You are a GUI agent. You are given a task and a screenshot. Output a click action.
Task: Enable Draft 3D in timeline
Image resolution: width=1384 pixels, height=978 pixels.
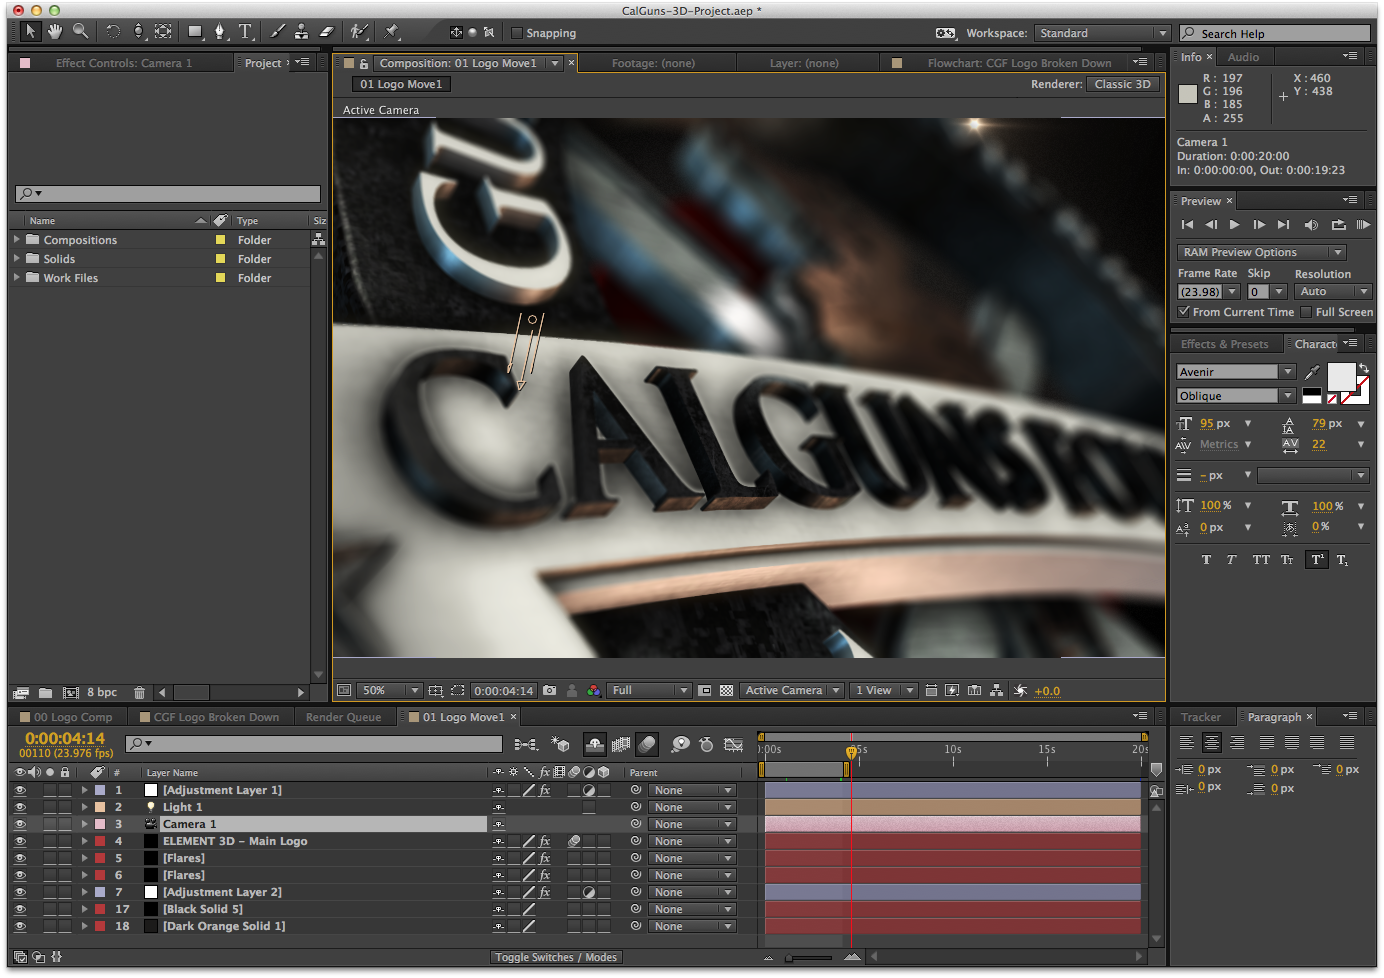(560, 744)
